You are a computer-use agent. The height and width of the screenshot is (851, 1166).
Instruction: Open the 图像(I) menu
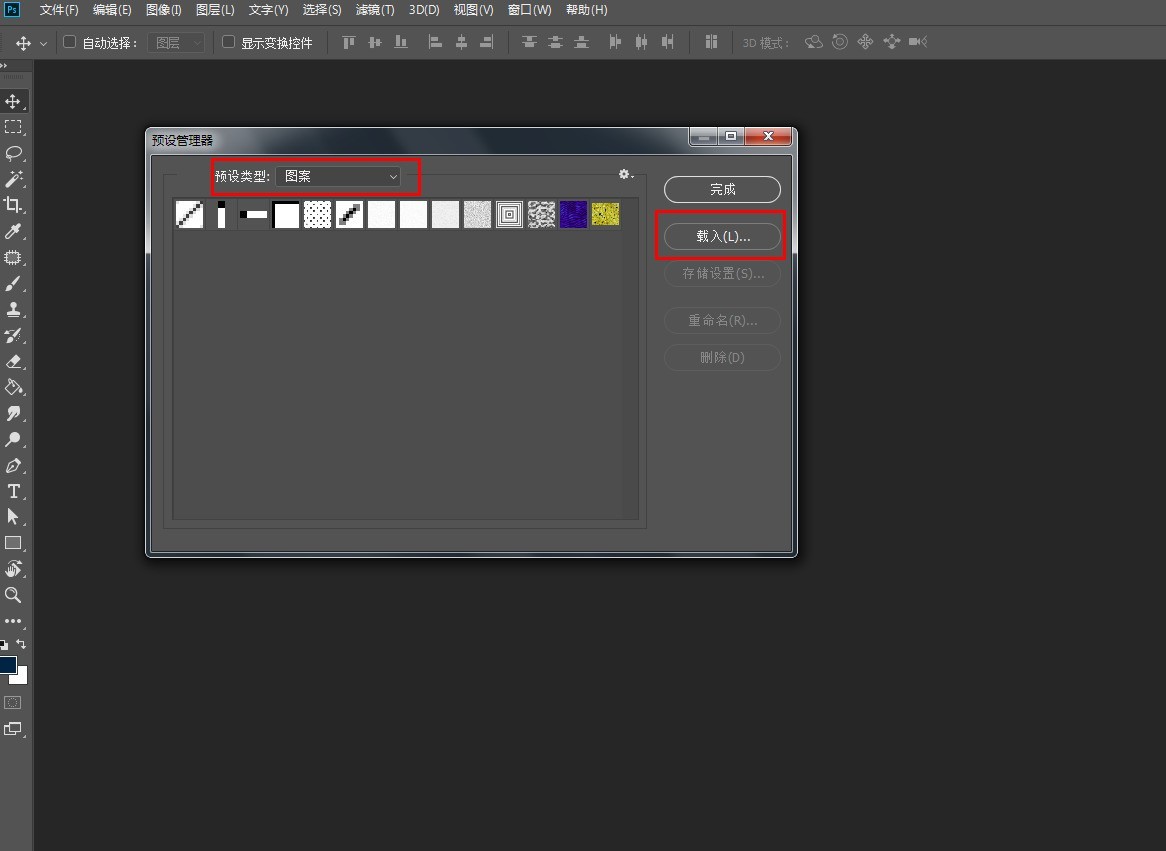pos(164,10)
